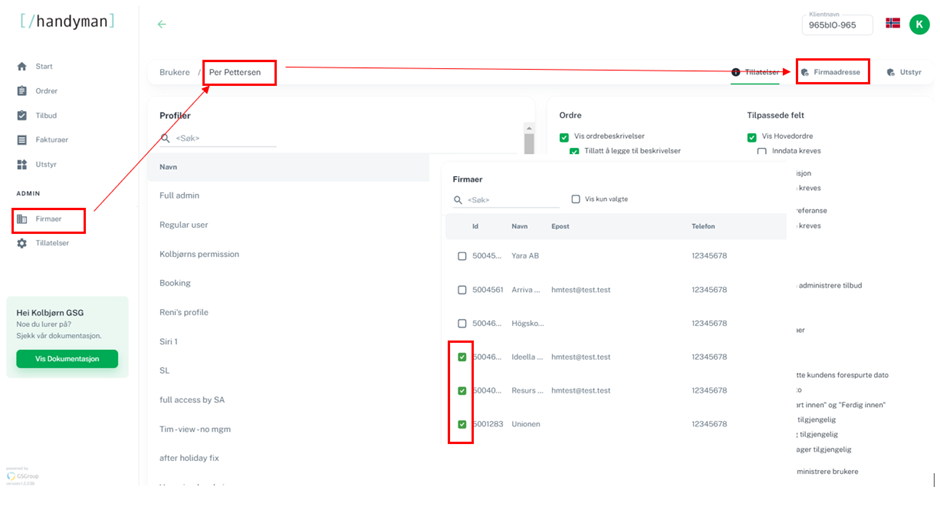Viewport: 940px width, 510px height.
Task: Click the Norwegian flag language icon
Action: click(x=893, y=23)
